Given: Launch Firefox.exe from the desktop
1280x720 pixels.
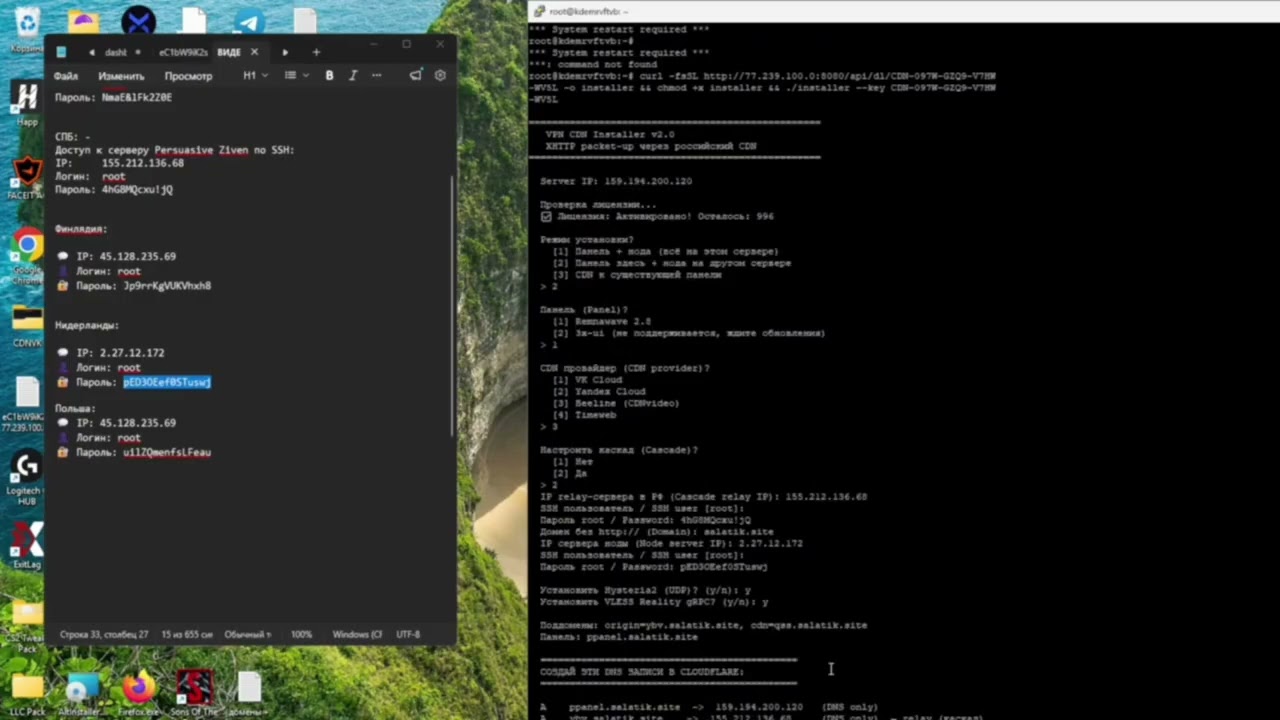Looking at the screenshot, I should click(x=139, y=692).
